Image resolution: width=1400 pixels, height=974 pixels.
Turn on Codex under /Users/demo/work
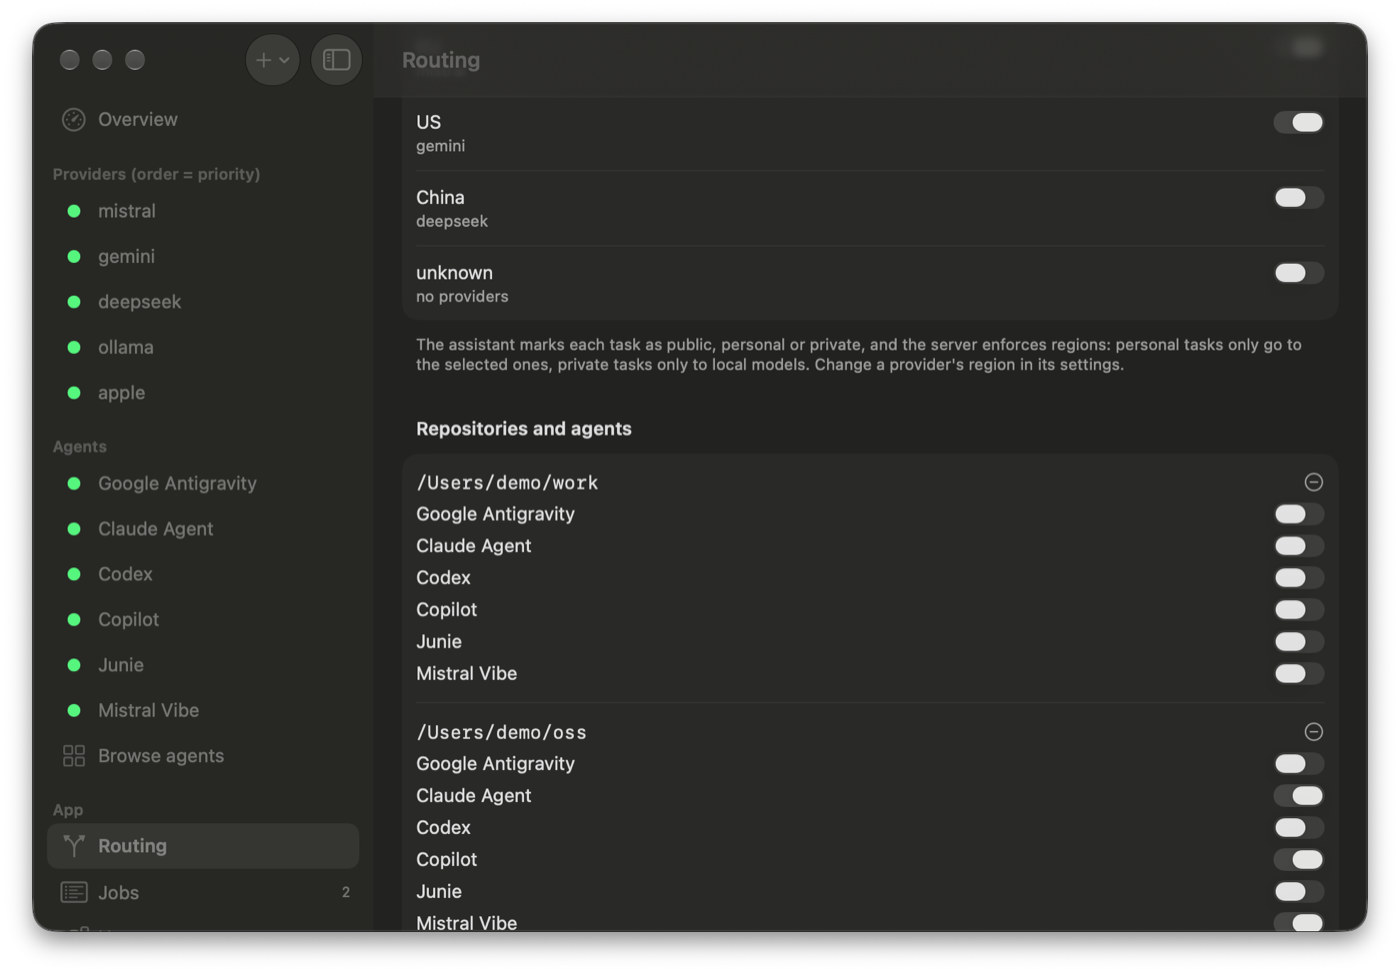(1299, 578)
